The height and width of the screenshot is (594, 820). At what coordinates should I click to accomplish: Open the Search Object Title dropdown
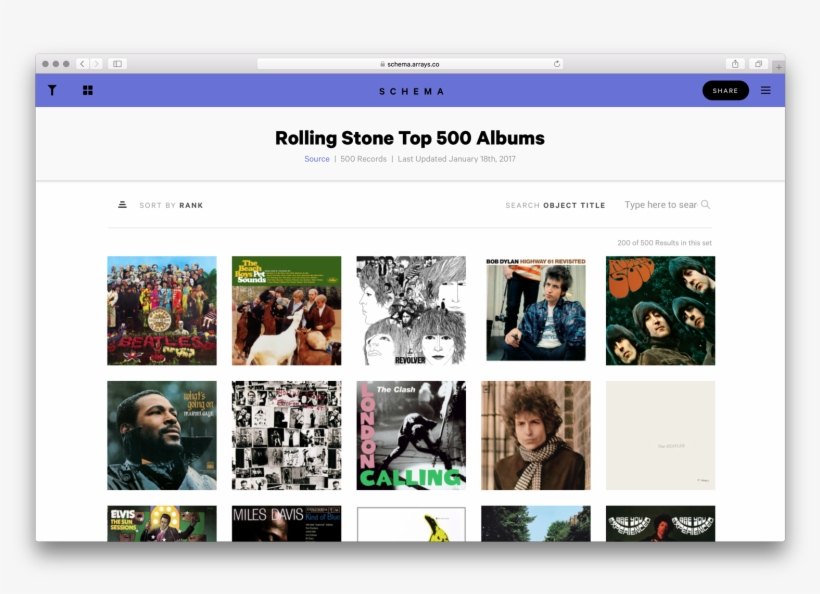[x=555, y=205]
